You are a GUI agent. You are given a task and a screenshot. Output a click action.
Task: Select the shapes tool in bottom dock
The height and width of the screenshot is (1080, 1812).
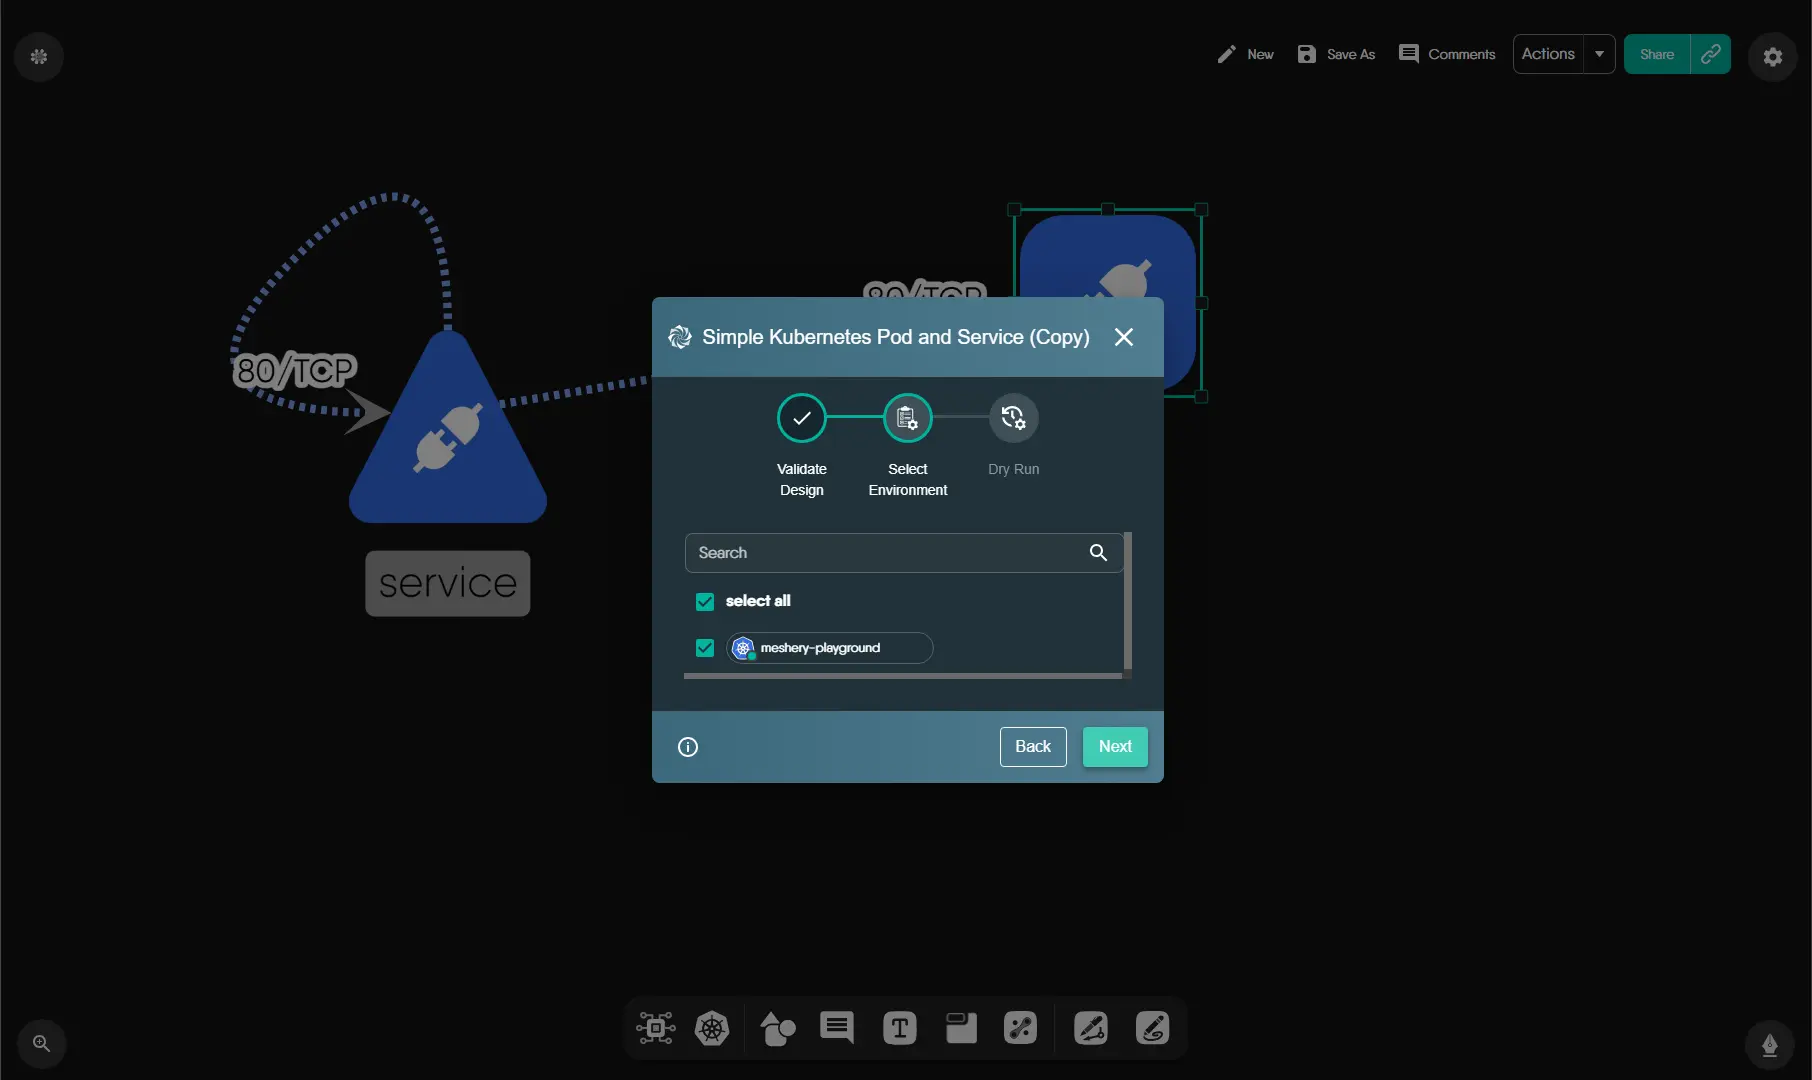pos(777,1028)
